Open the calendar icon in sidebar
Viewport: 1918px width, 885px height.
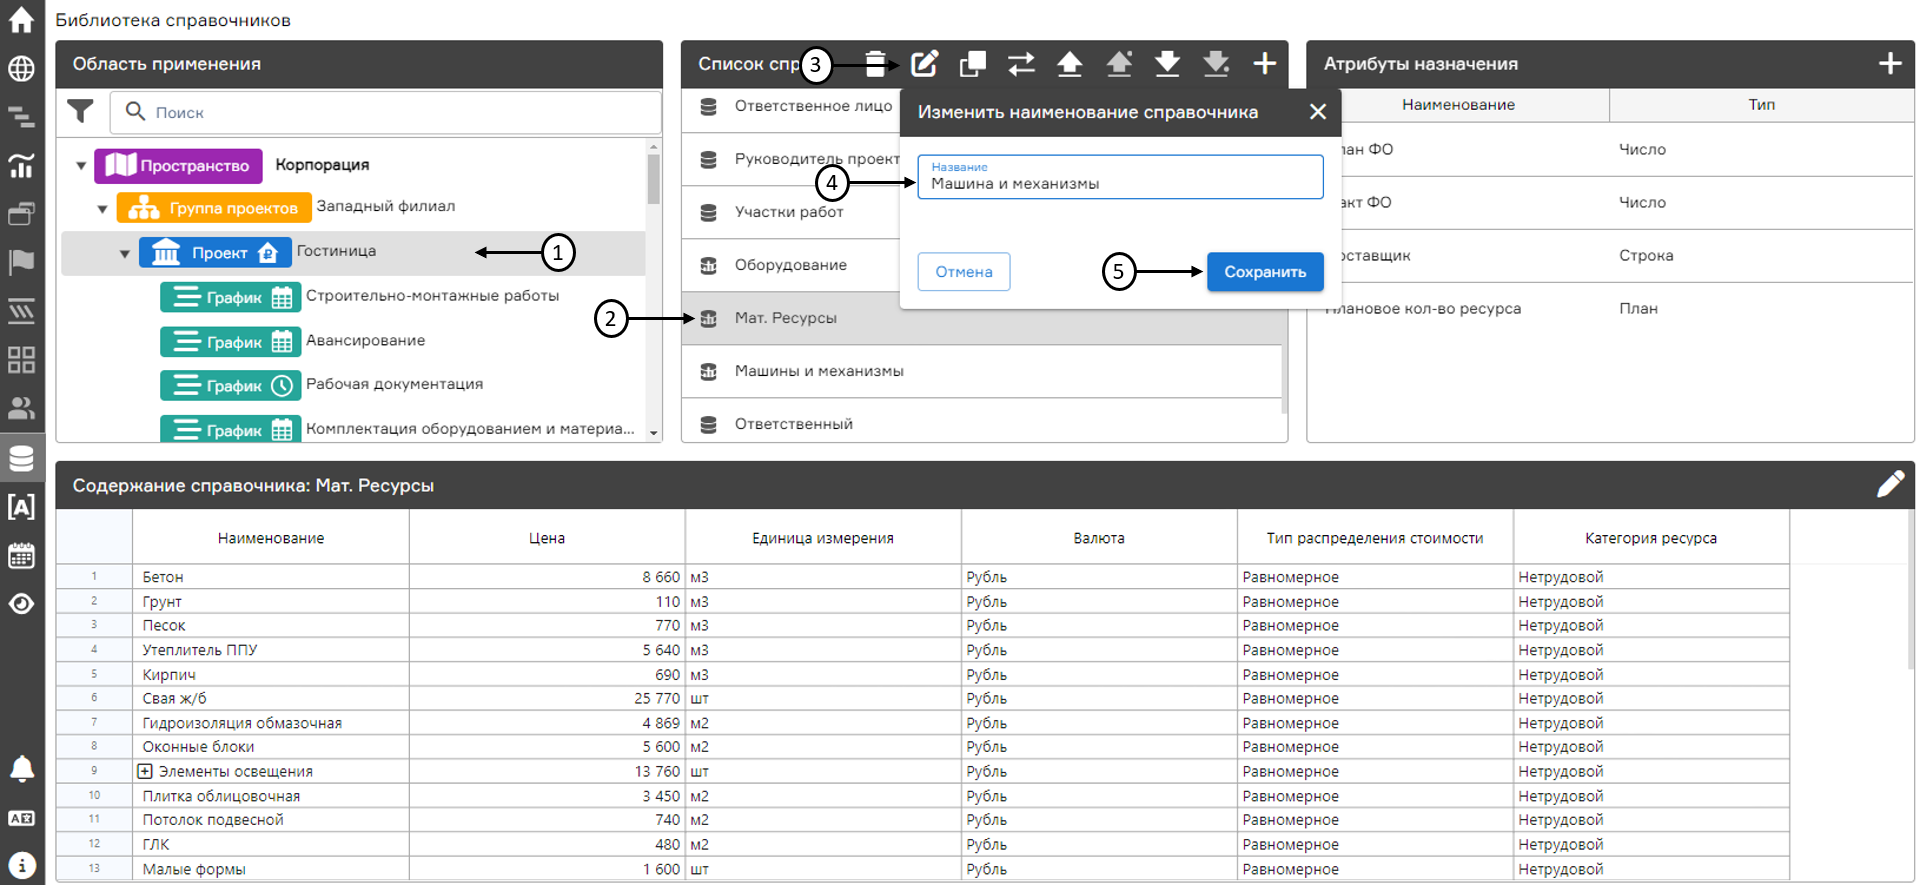[x=21, y=555]
